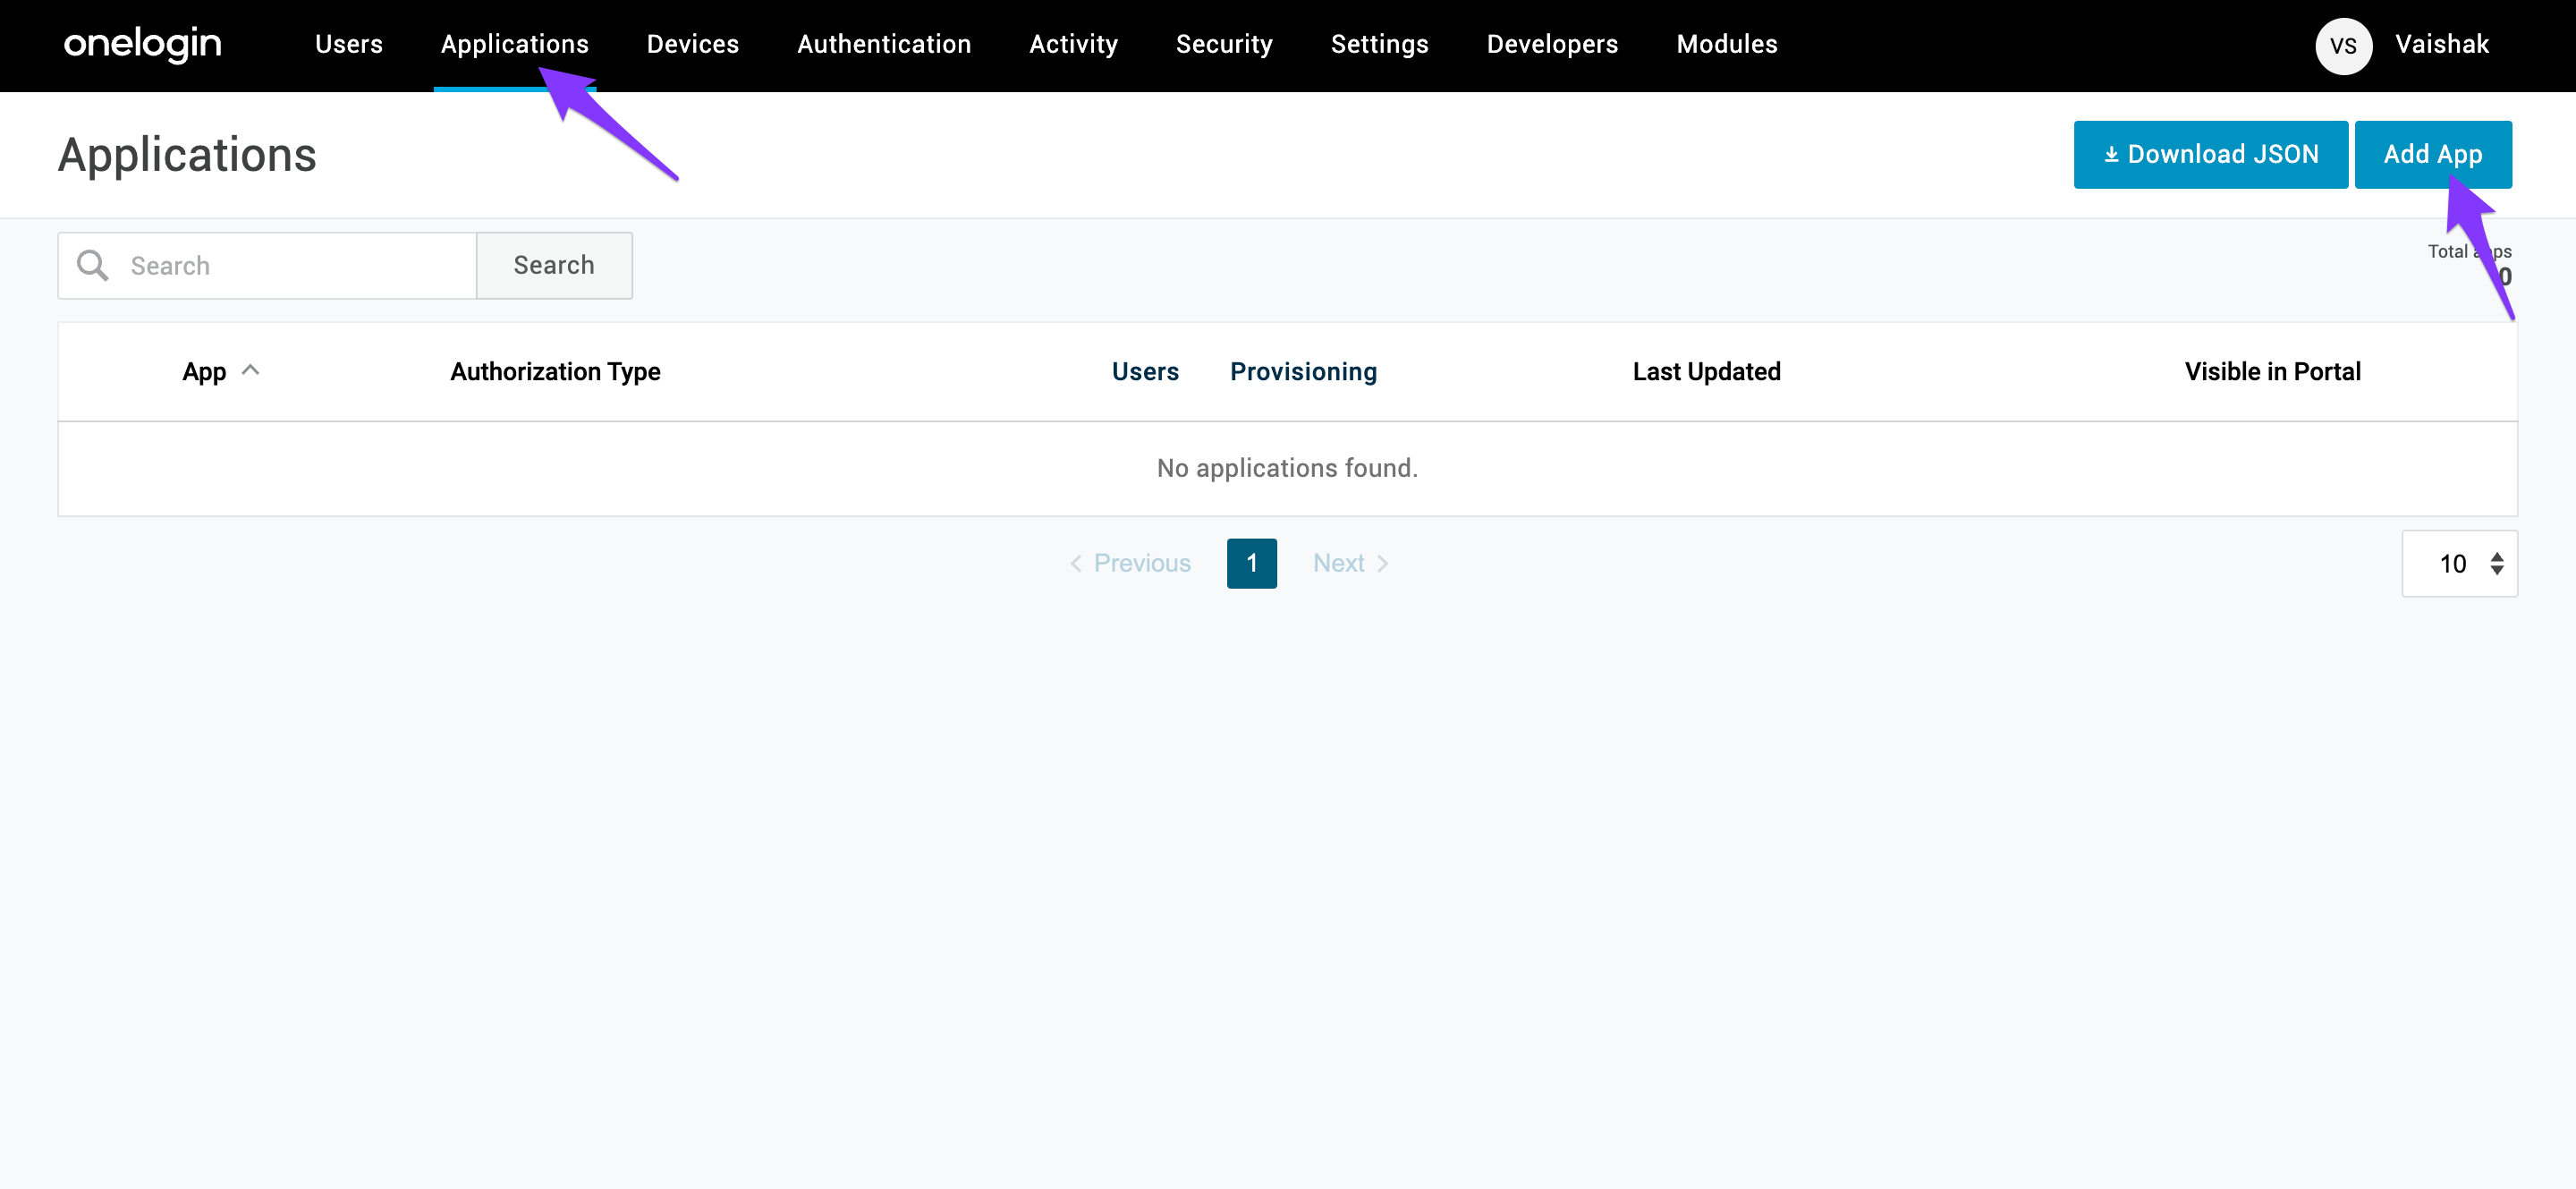Image resolution: width=2576 pixels, height=1189 pixels.
Task: Click the magnifying glass search icon
Action: click(x=92, y=265)
